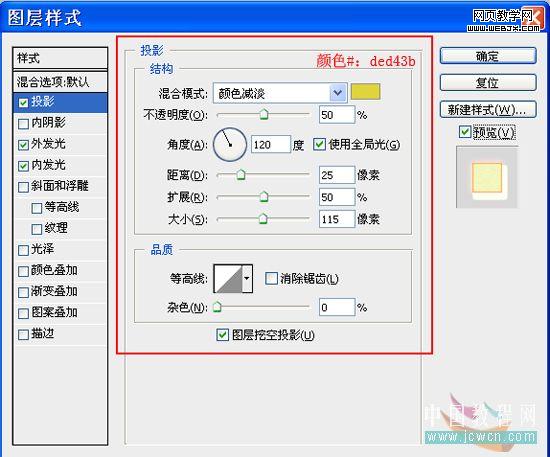Click the style preview thumbnail
Screen dimensions: 550x457
487,177
